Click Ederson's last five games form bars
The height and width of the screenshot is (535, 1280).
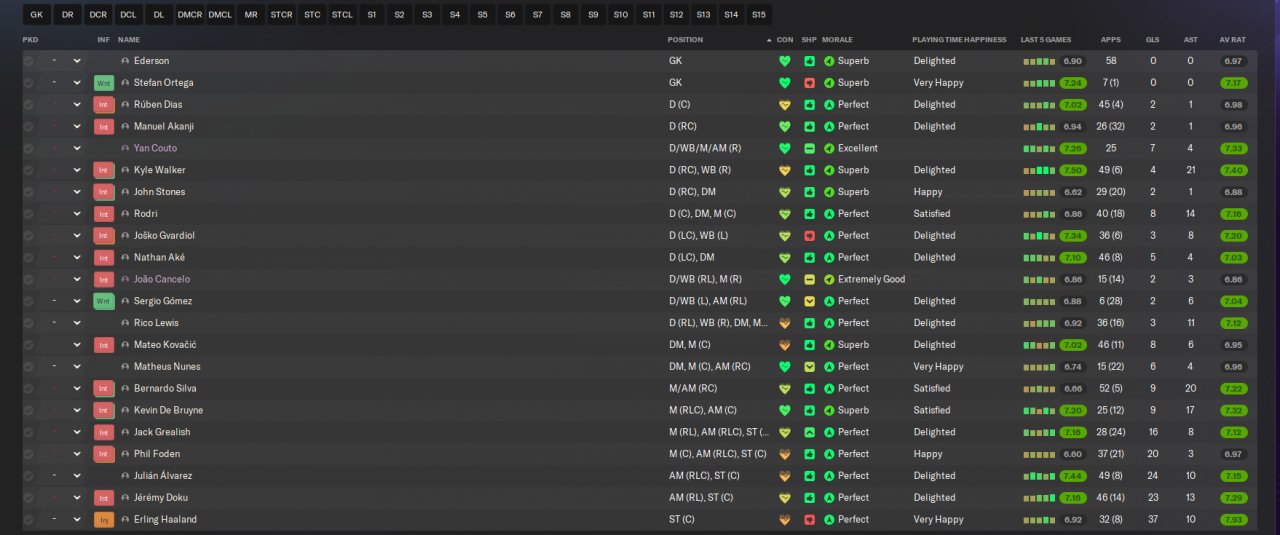[1039, 61]
